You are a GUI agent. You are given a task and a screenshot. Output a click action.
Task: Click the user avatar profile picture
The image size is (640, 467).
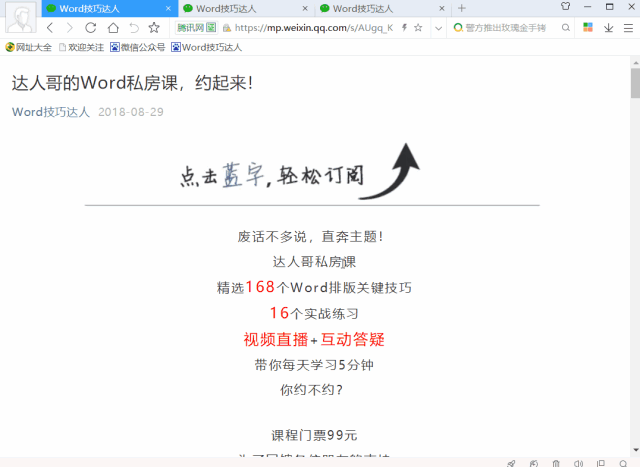(21, 17)
